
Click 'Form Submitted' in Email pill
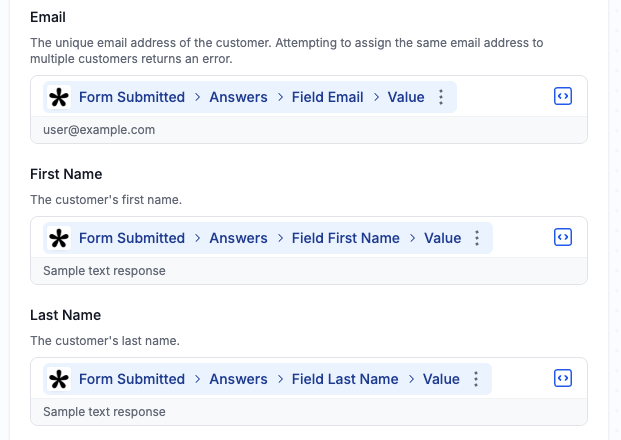pos(132,97)
